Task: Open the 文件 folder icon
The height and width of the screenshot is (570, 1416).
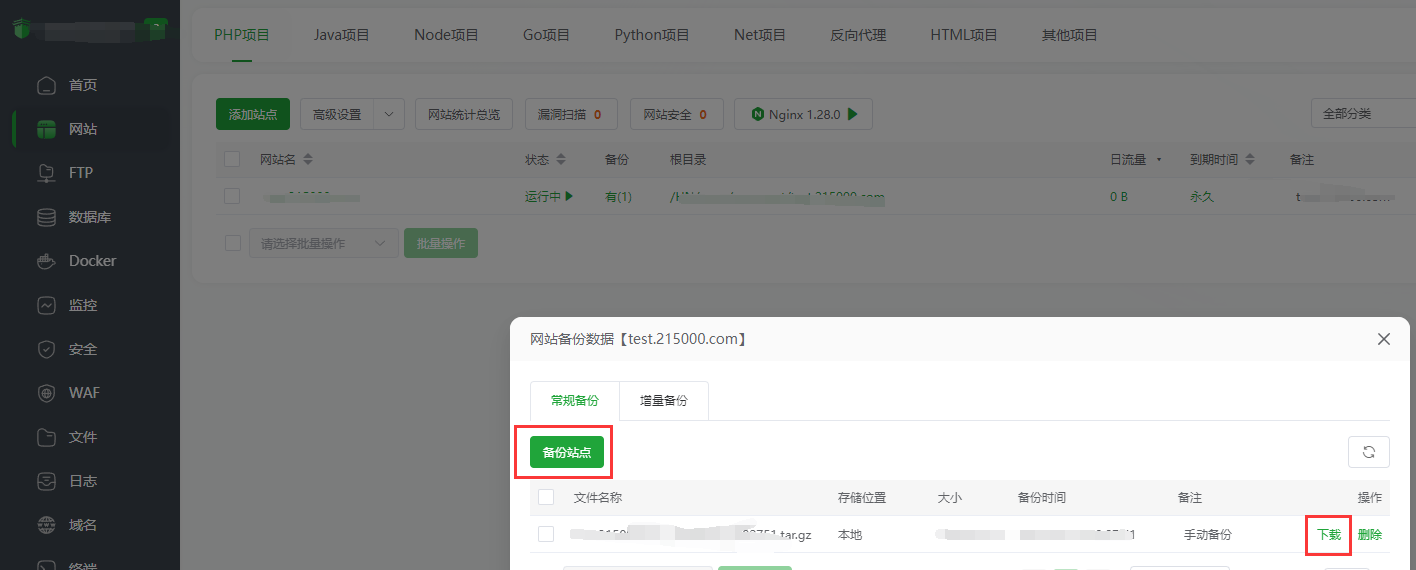Action: pos(46,437)
